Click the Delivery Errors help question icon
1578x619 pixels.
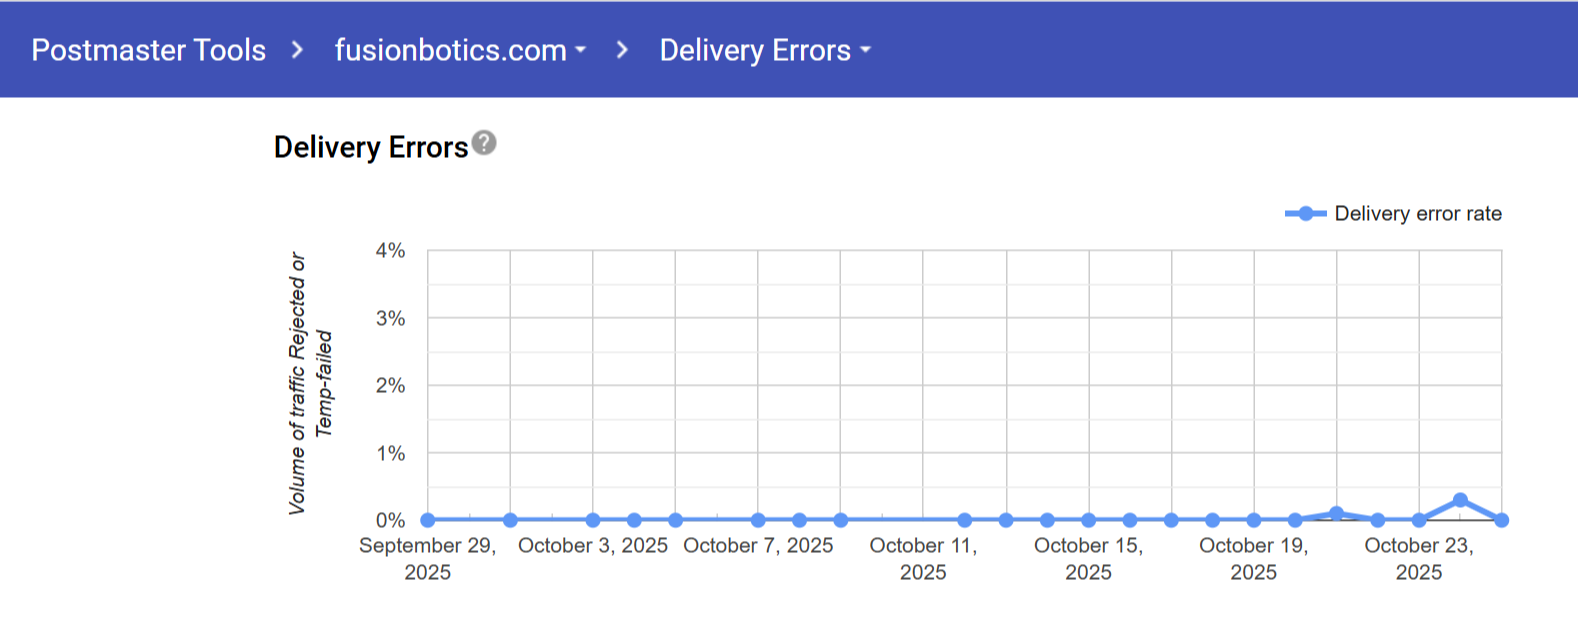coord(484,143)
